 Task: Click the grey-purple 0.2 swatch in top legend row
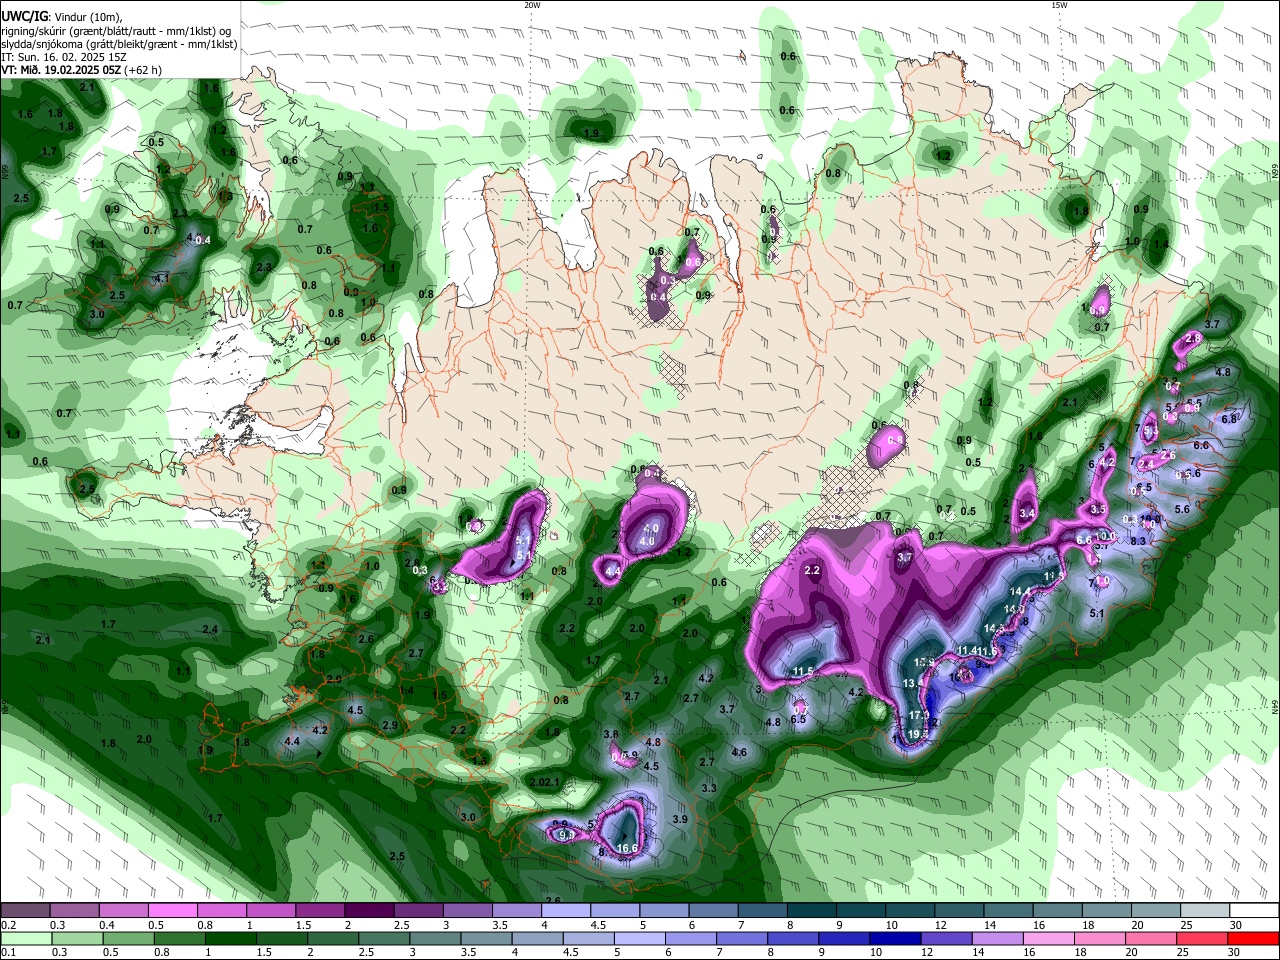click(25, 911)
